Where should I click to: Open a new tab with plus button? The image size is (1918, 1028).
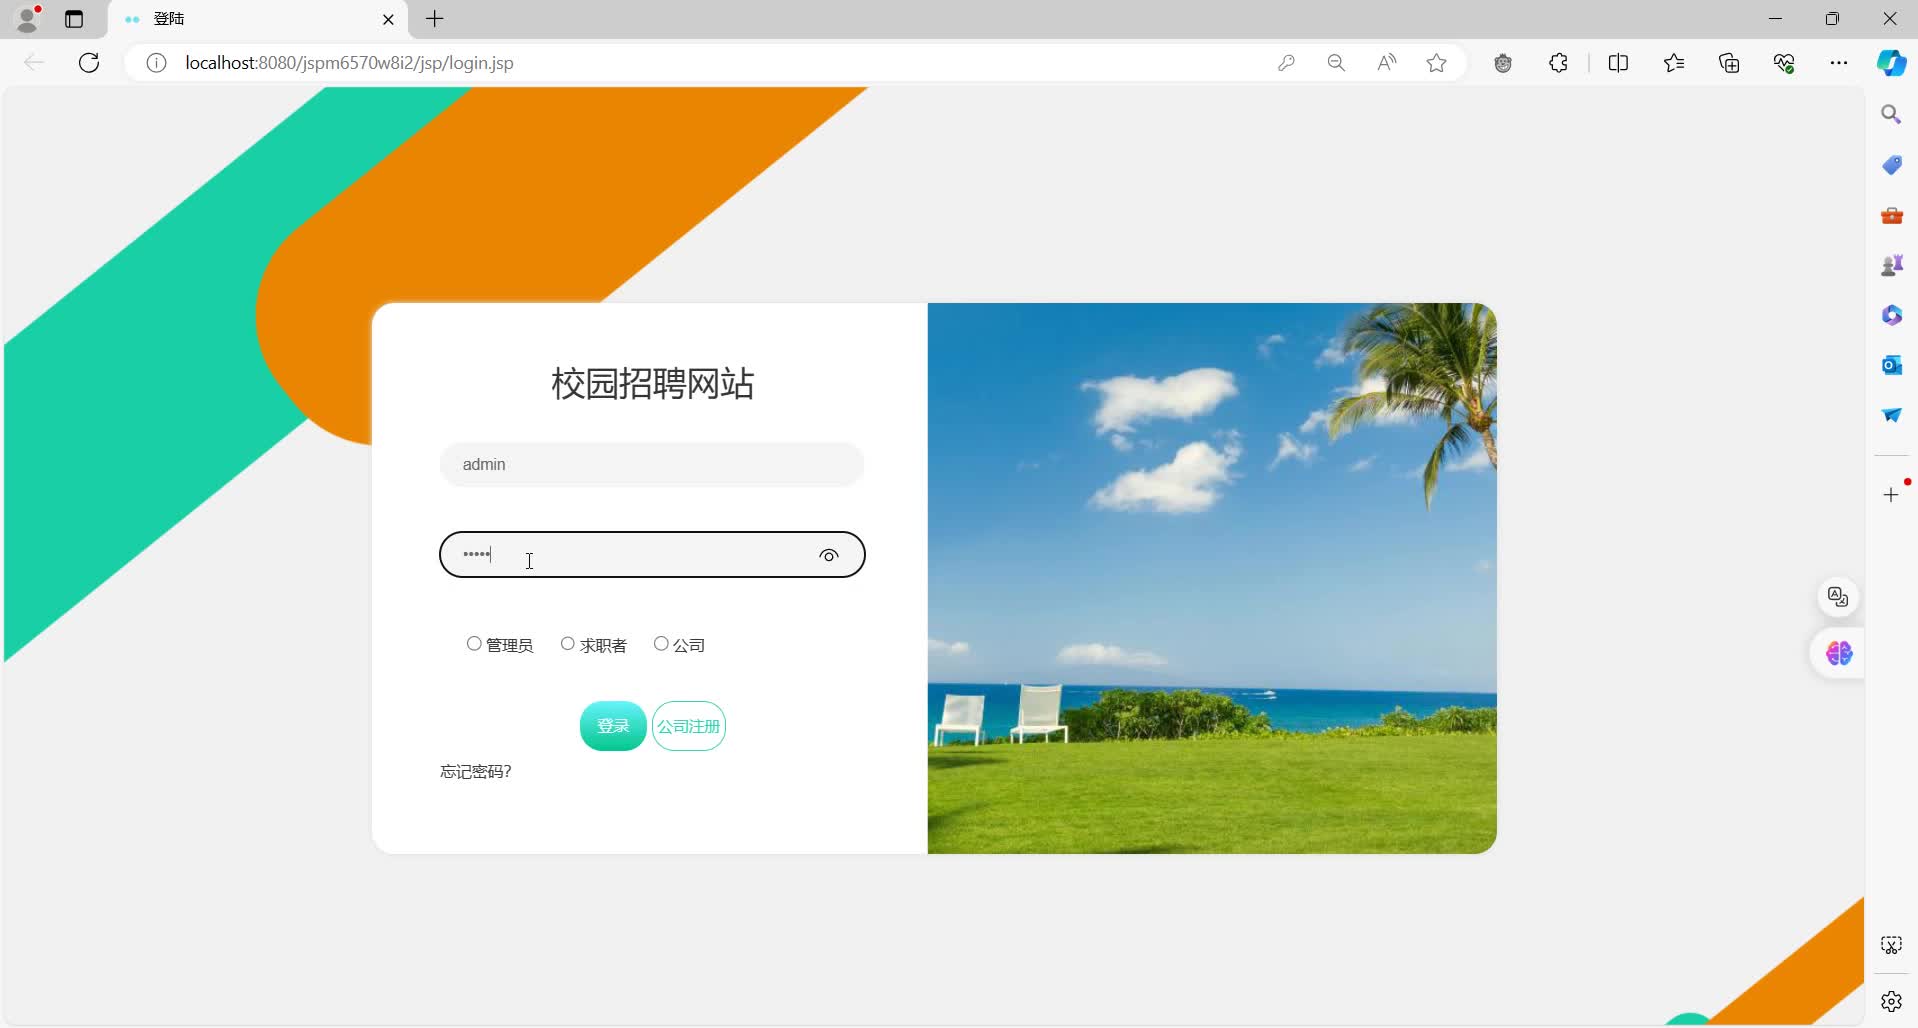pos(435,19)
